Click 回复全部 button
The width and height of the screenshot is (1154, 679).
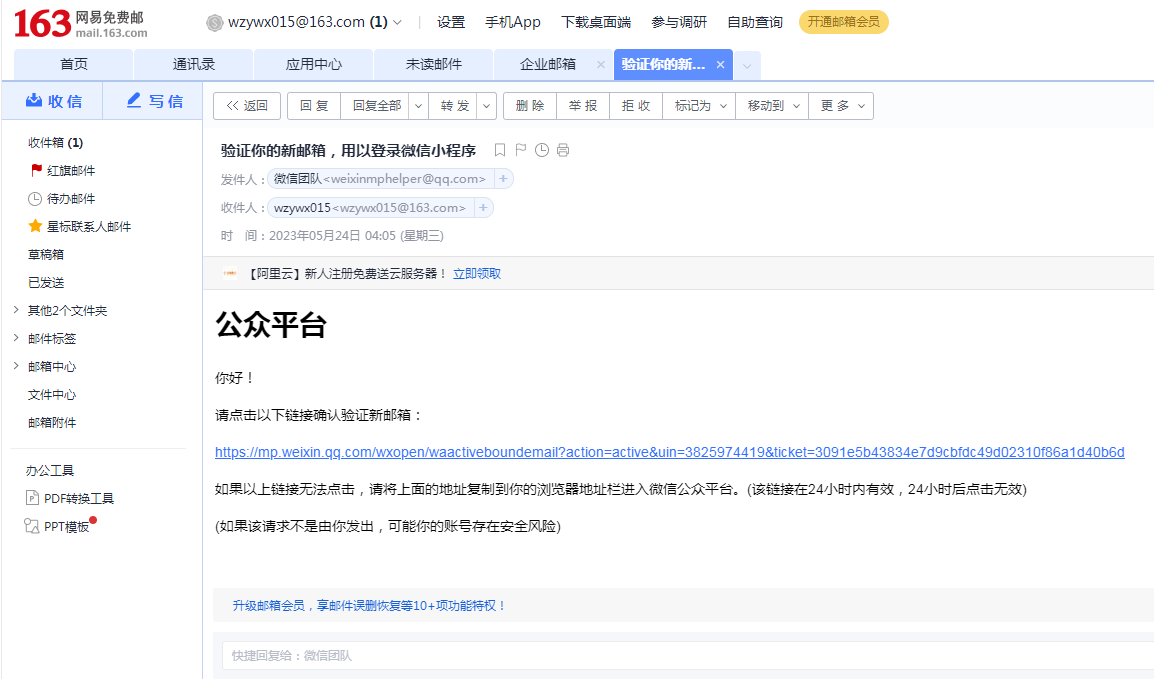pyautogui.click(x=375, y=106)
